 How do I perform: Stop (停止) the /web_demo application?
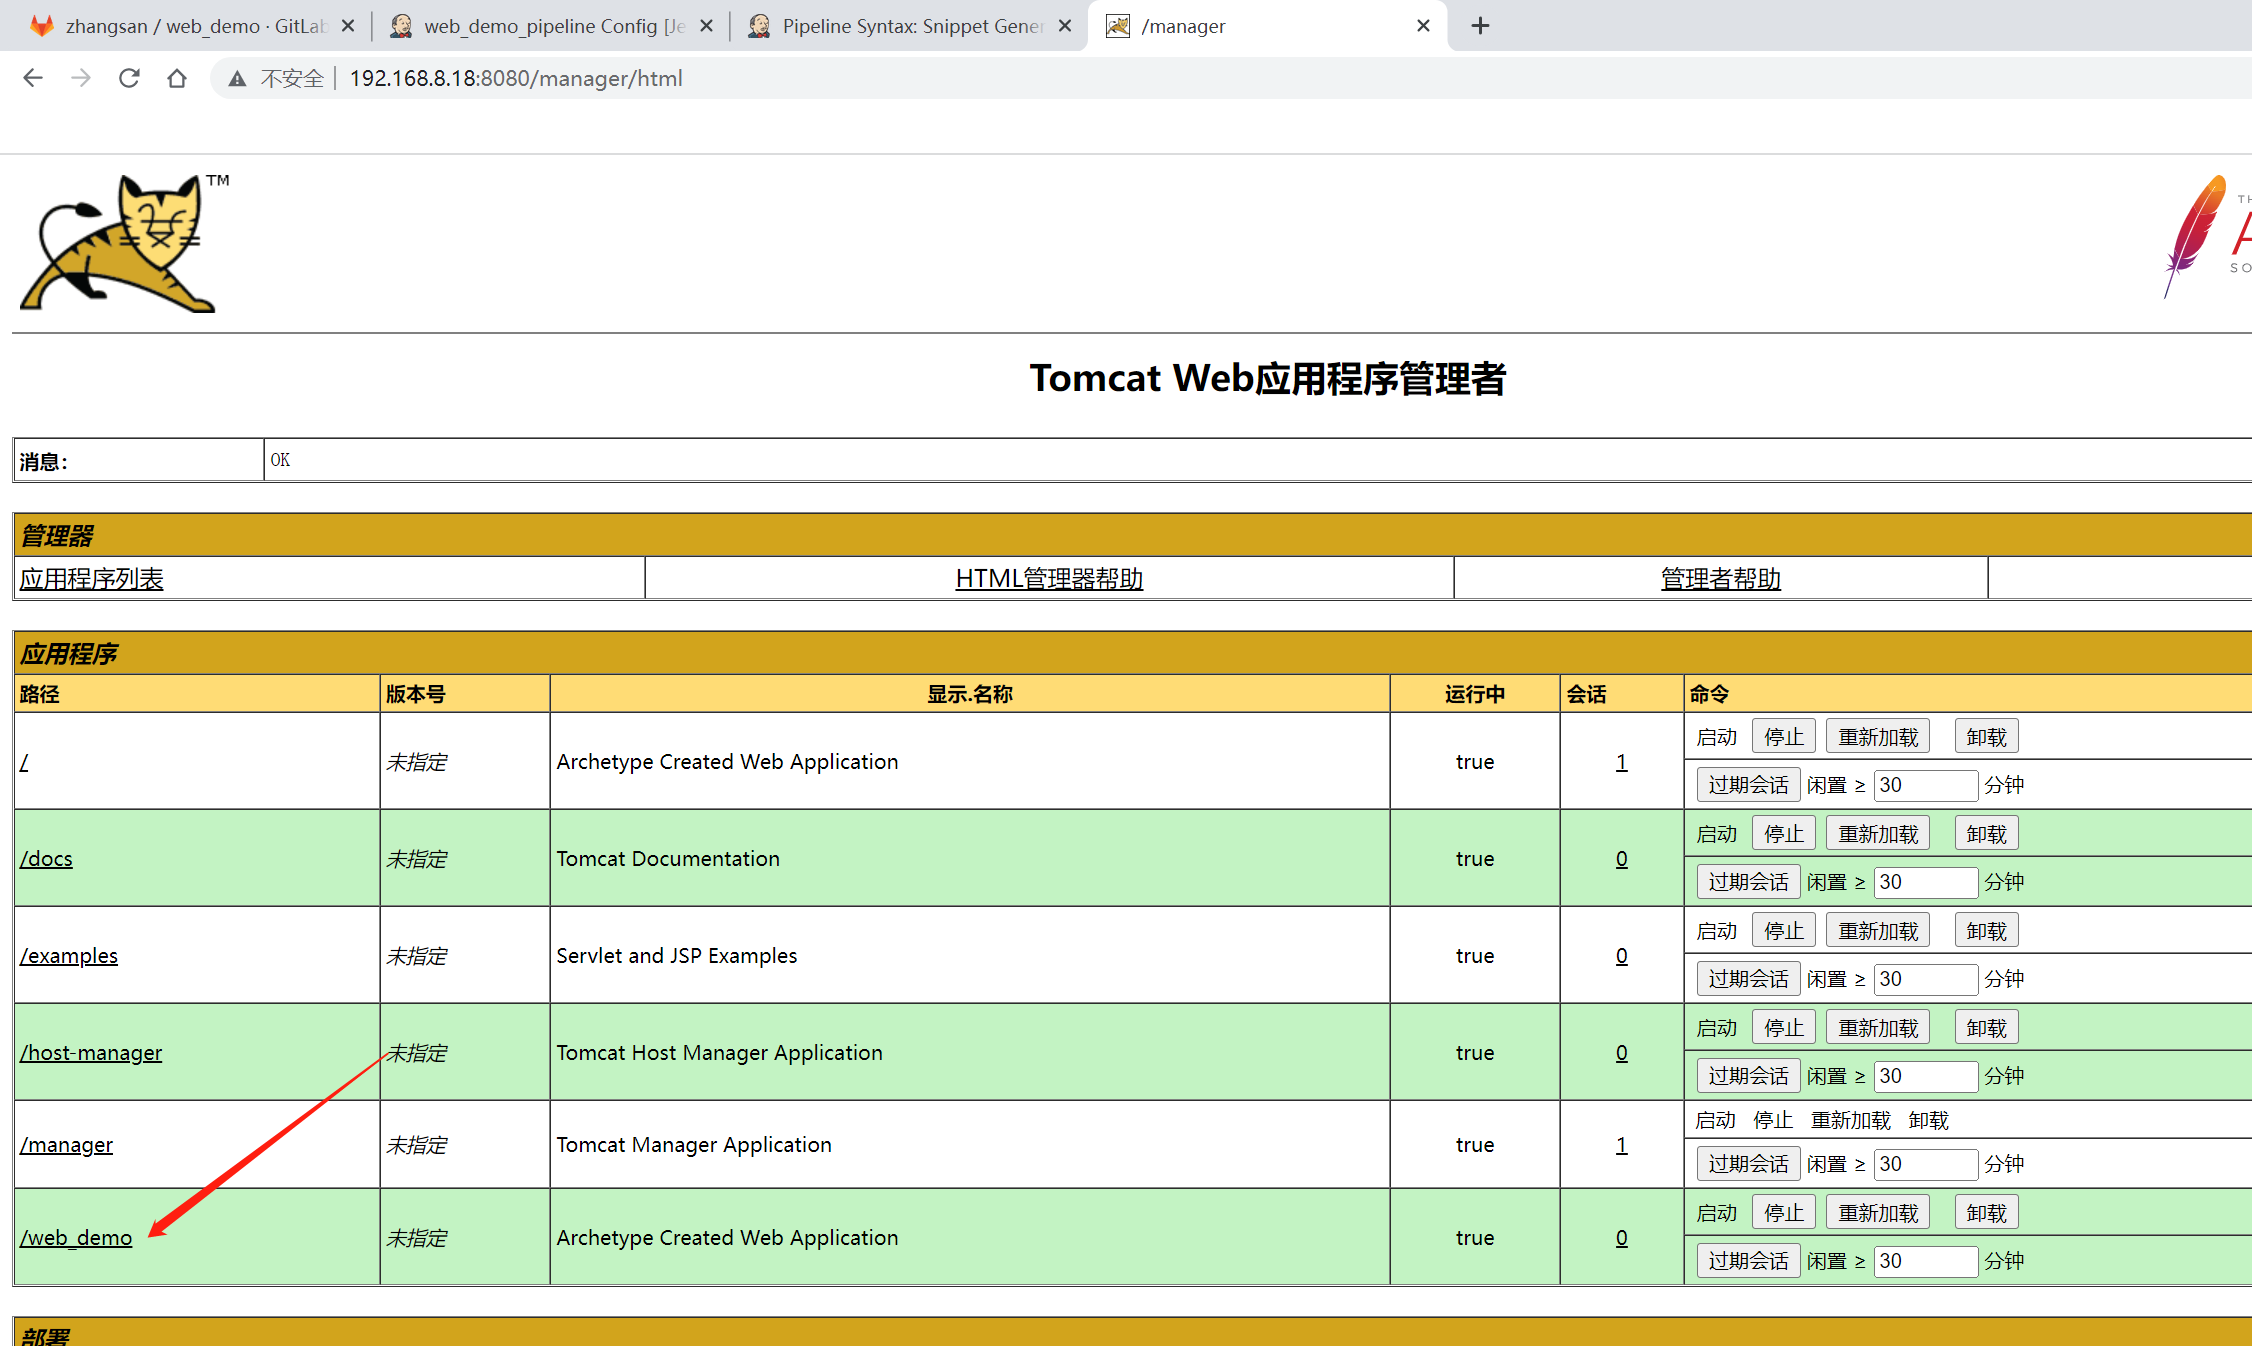click(1783, 1213)
